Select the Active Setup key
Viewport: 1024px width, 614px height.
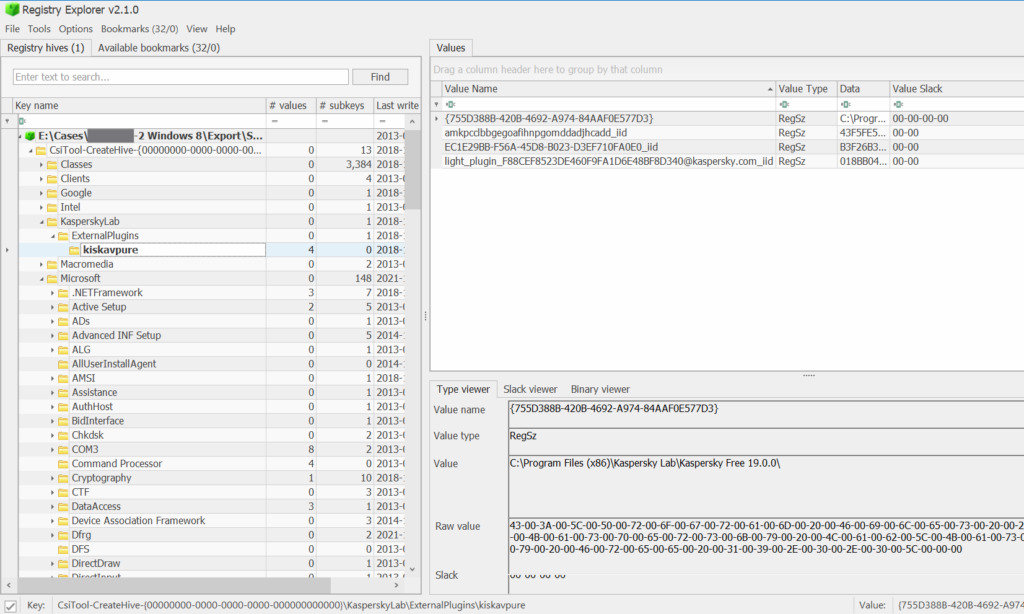coord(99,307)
